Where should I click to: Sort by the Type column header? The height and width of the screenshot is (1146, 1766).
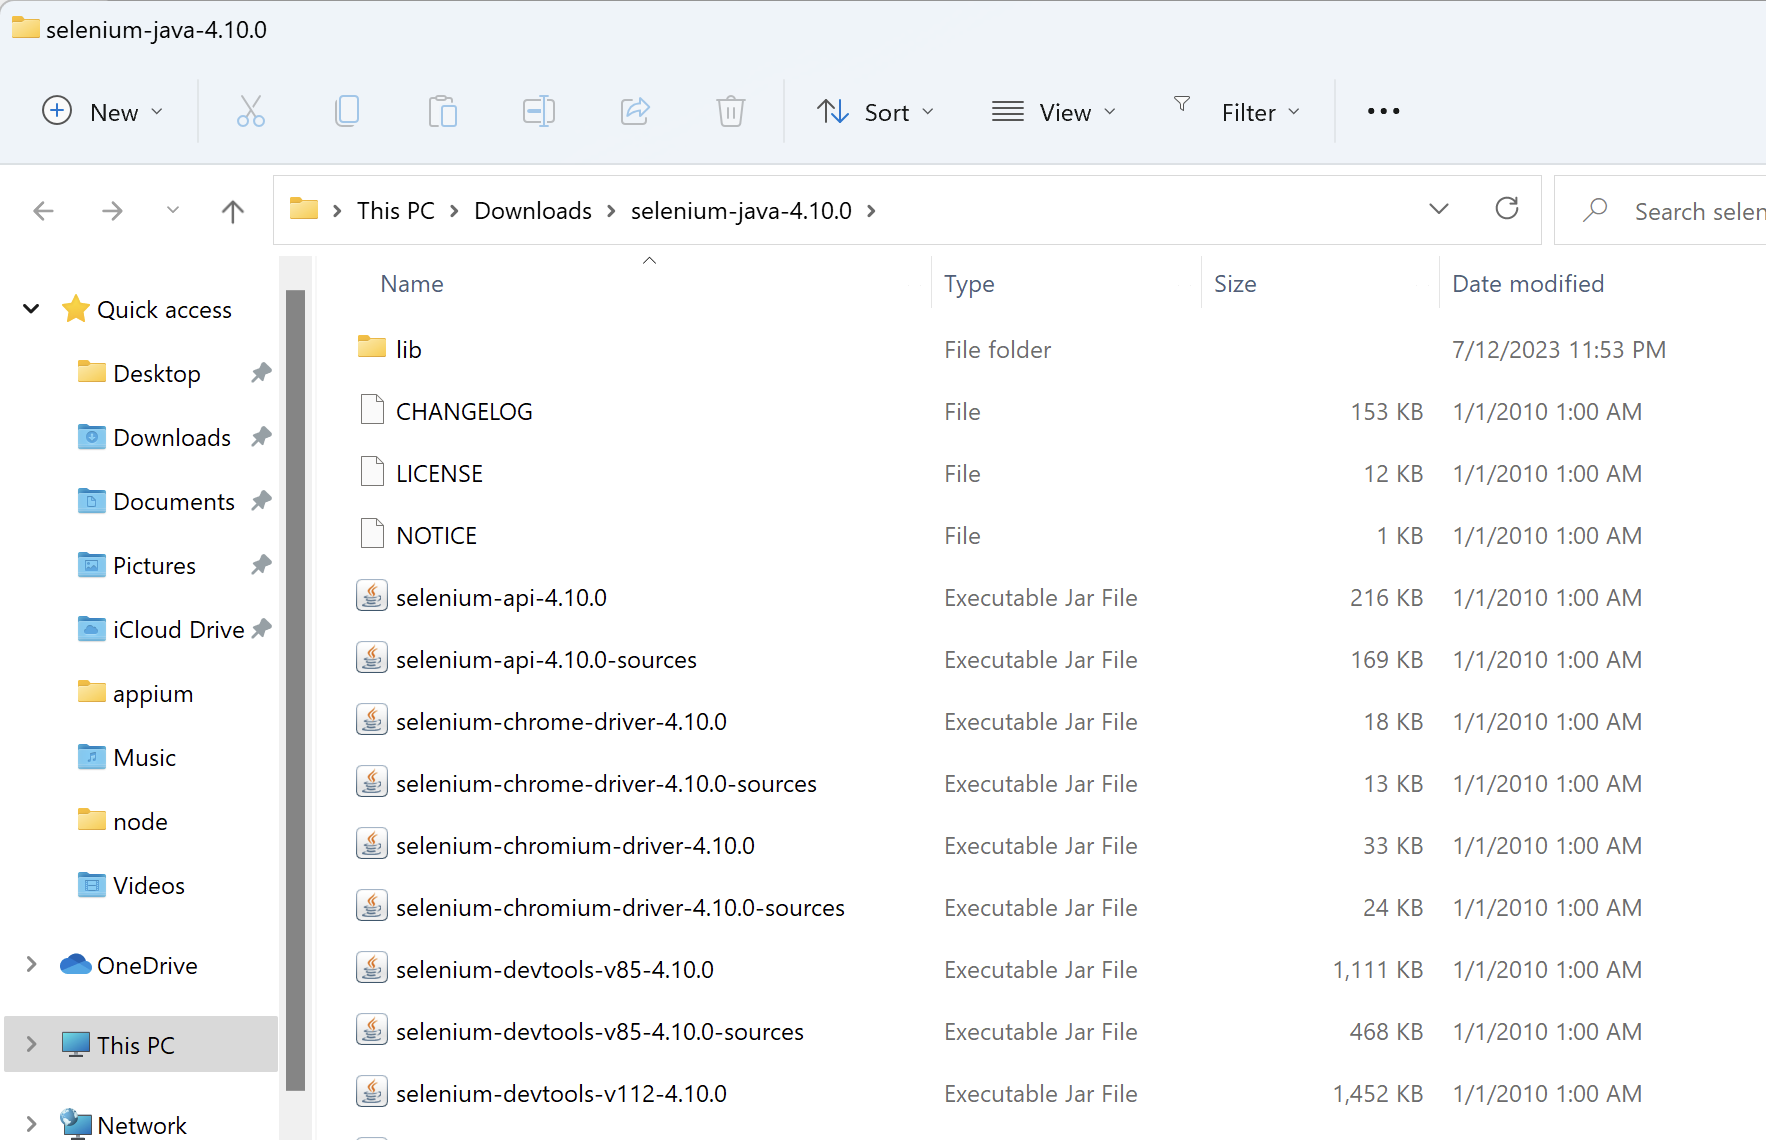pyautogui.click(x=969, y=284)
